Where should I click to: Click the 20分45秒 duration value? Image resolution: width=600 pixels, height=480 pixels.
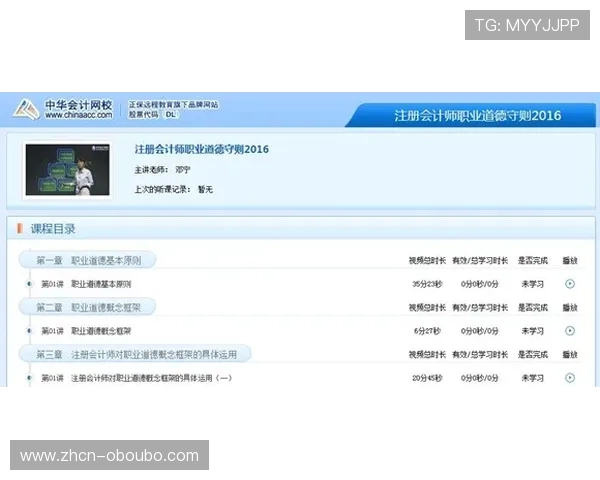tap(427, 378)
